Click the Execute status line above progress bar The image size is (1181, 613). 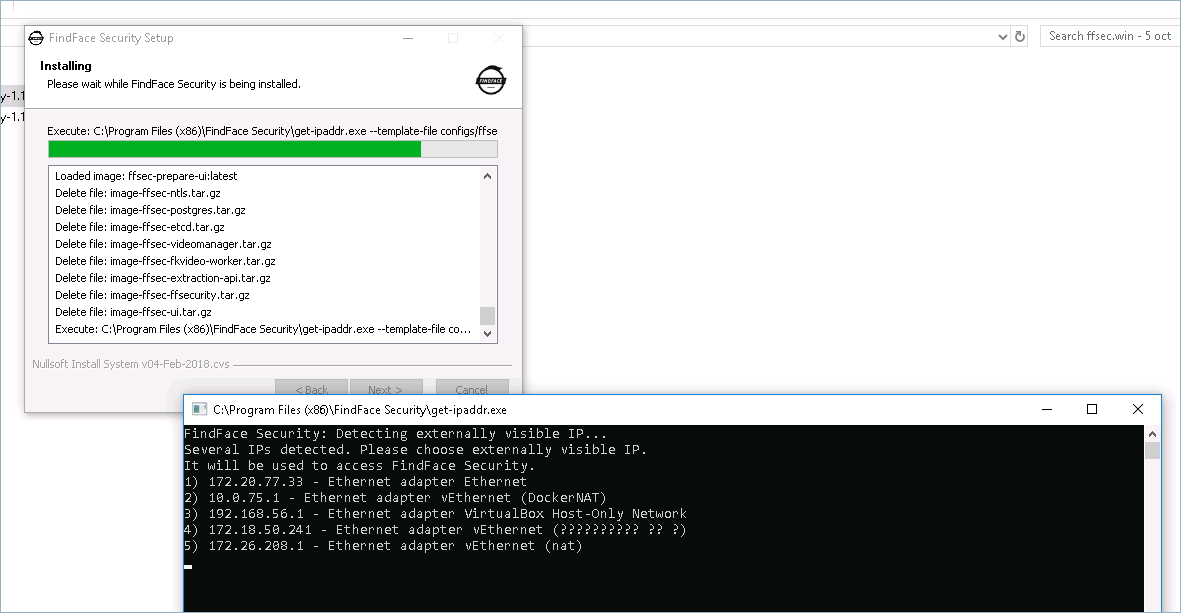pyautogui.click(x=272, y=131)
